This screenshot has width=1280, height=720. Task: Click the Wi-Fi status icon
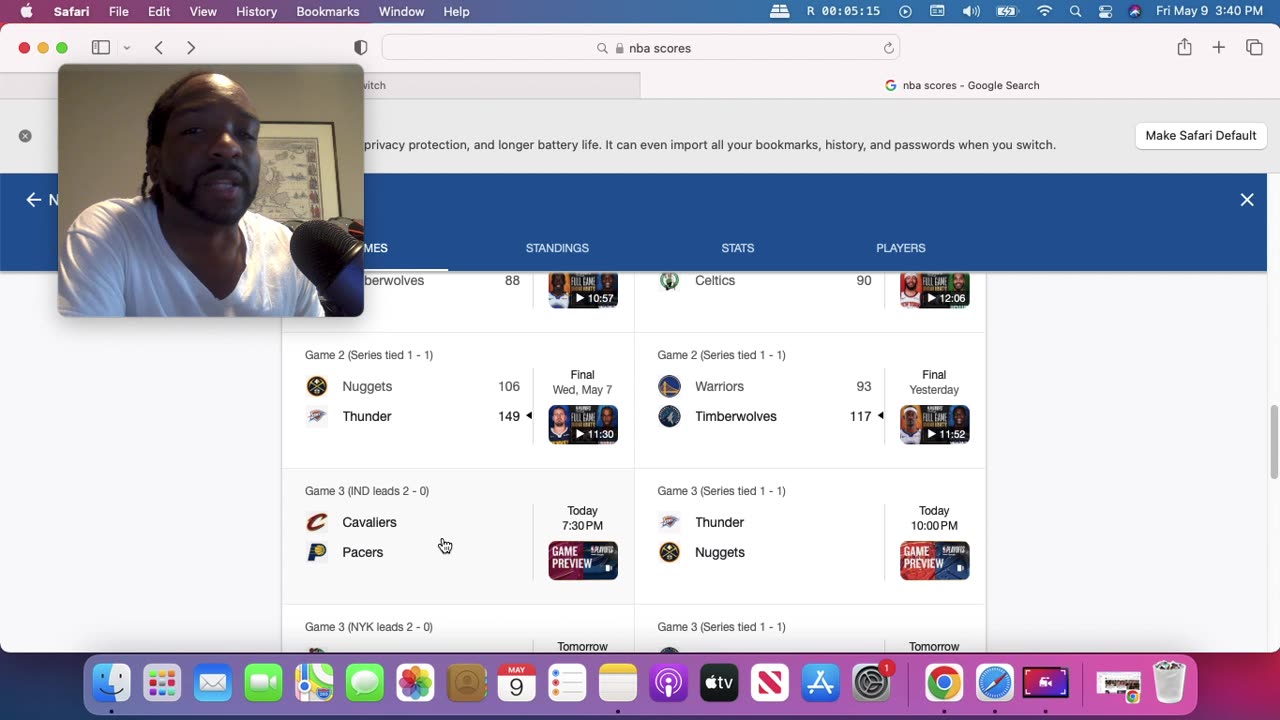1045,11
